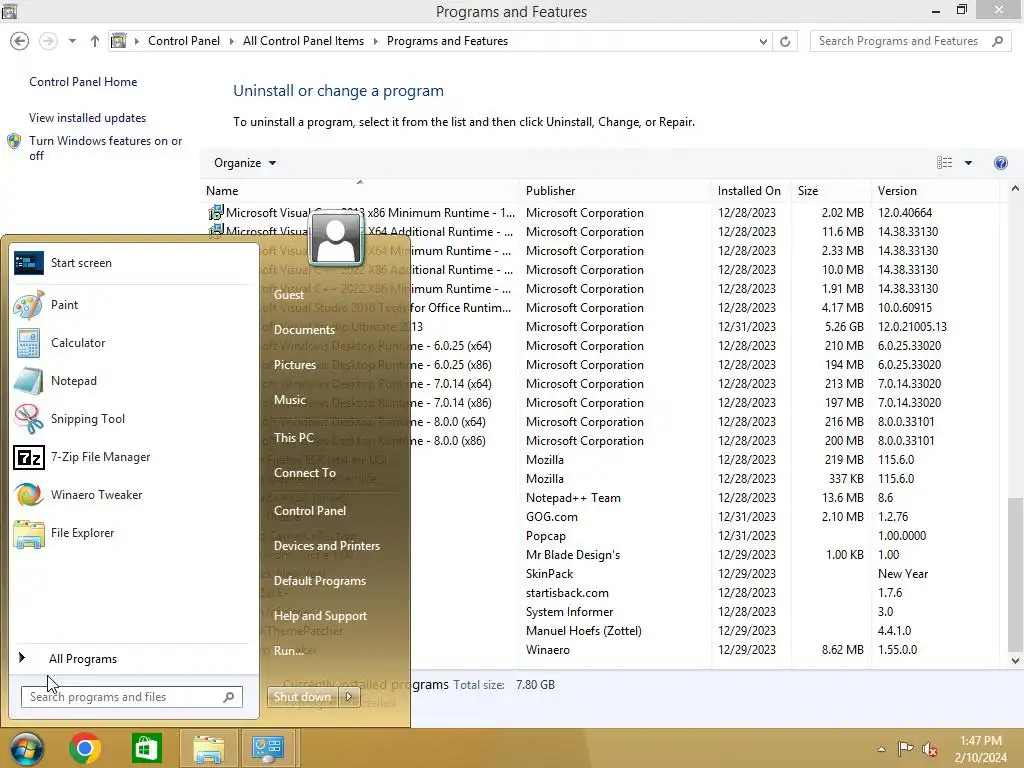
Task: Click the change view icon
Action: click(944, 163)
